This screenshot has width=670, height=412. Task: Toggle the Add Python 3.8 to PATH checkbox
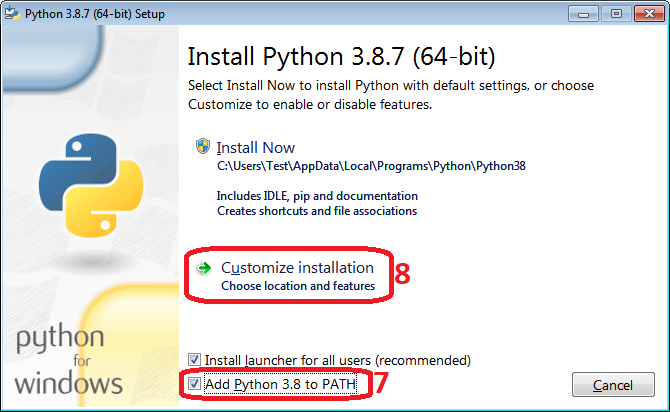point(195,383)
